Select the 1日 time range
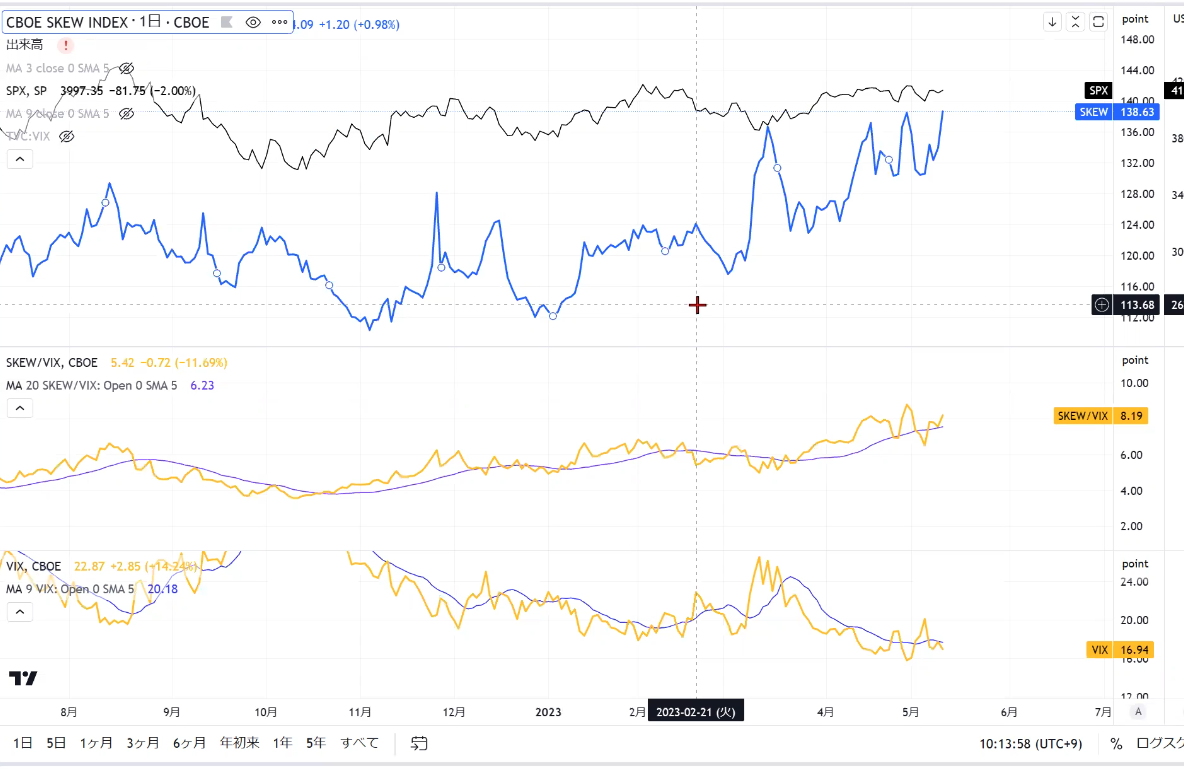Screen dimensions: 1184x772 pyautogui.click(x=23, y=743)
